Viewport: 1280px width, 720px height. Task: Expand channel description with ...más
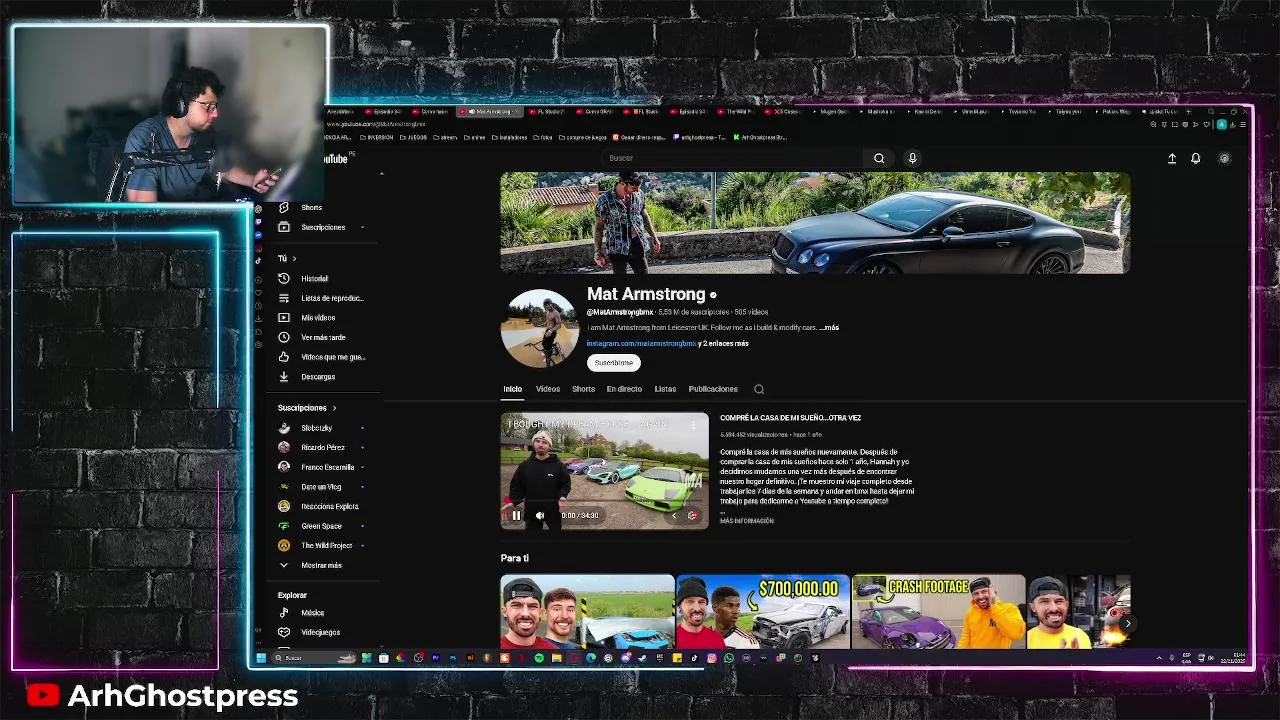coord(829,327)
